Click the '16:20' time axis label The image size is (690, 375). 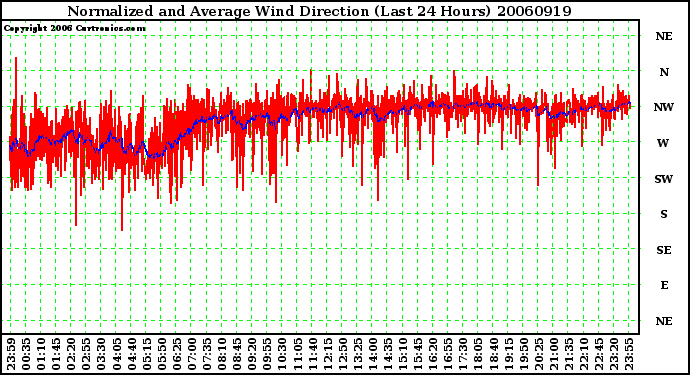433,354
